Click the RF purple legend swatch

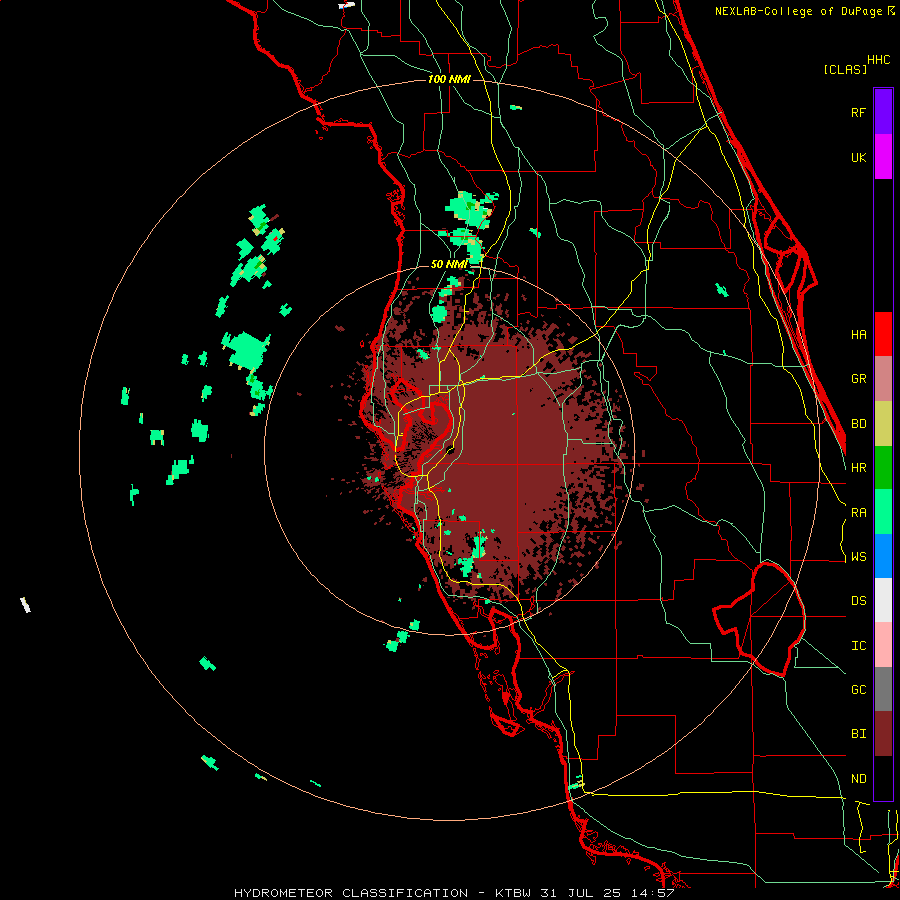pyautogui.click(x=883, y=112)
